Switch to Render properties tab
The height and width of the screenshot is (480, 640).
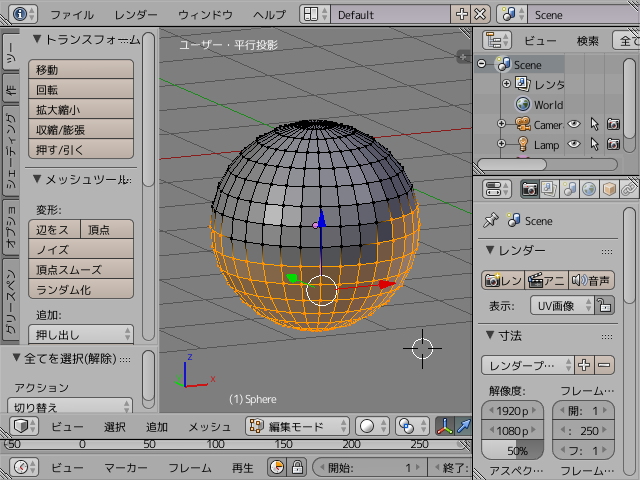530,189
